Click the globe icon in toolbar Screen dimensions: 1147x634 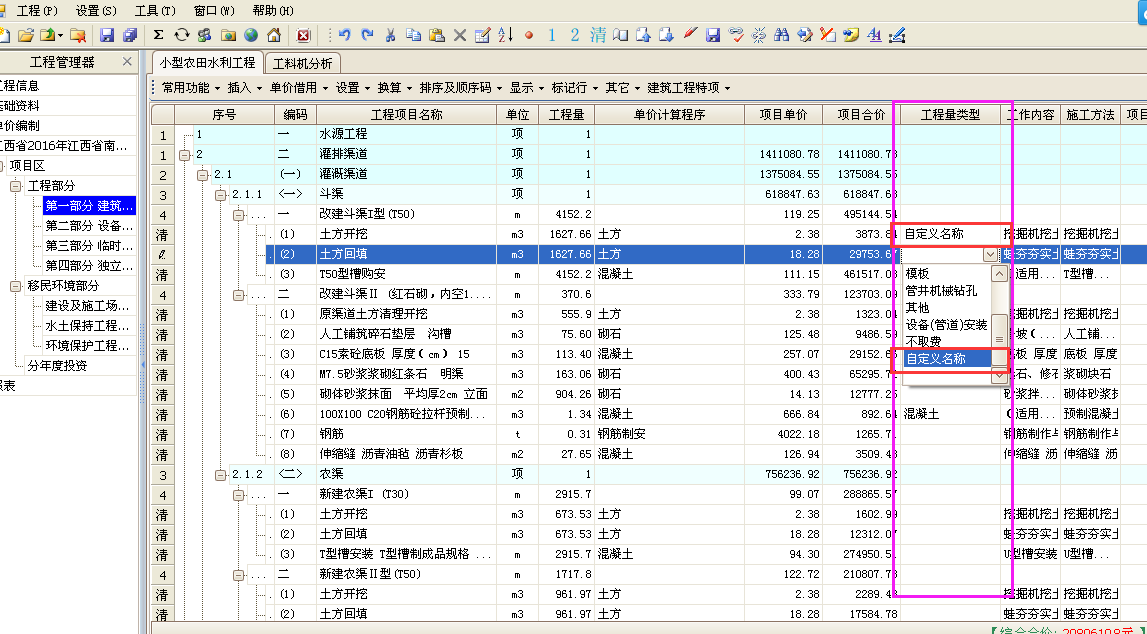point(250,35)
